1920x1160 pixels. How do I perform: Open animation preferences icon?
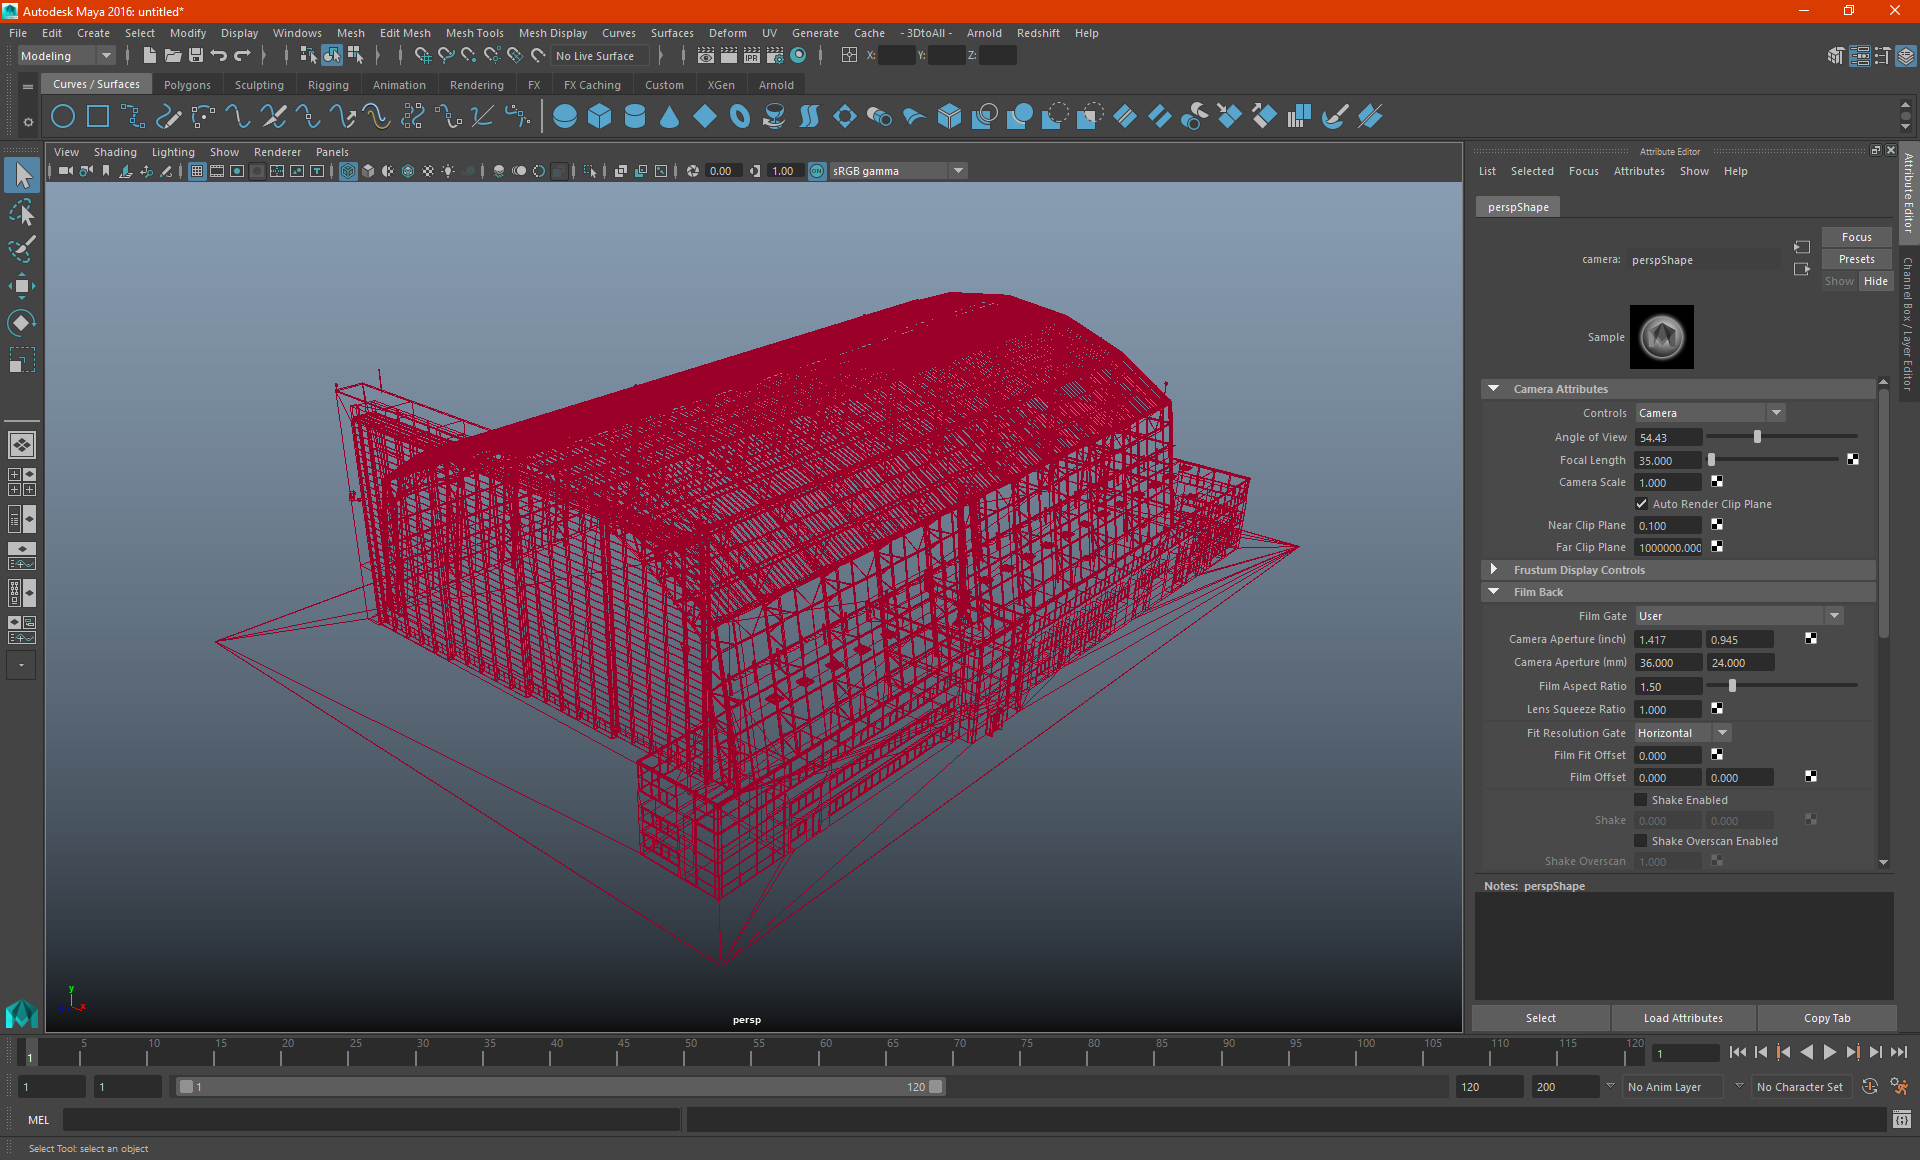pos(1900,1087)
